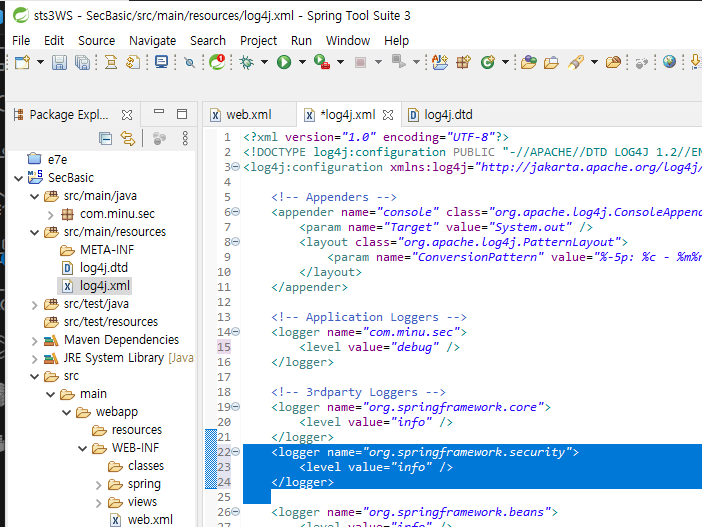The width and height of the screenshot is (702, 527).
Task: Expand the src/test/java folder
Action: tap(34, 305)
